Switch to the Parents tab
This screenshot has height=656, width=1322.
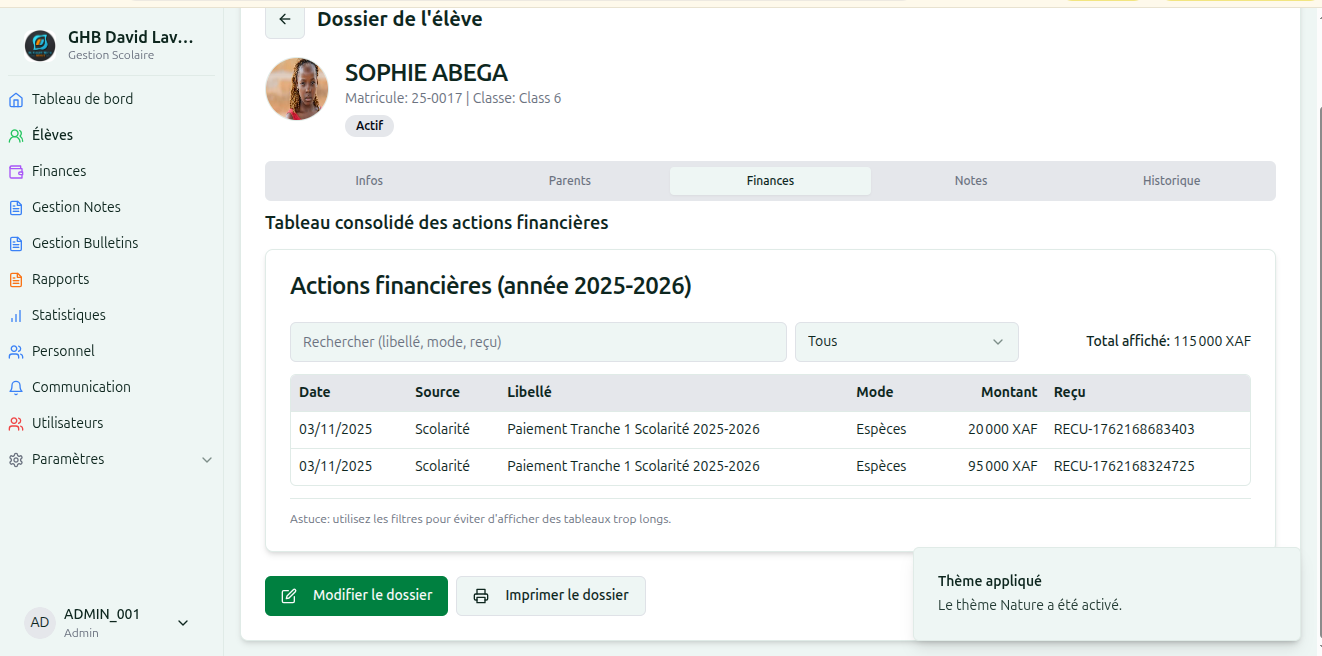(x=570, y=181)
